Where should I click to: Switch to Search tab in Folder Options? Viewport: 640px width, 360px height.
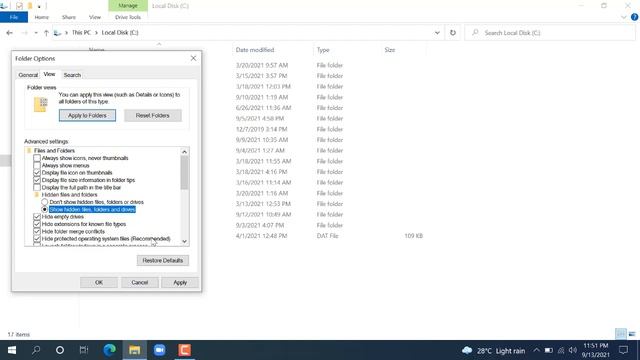coord(72,75)
